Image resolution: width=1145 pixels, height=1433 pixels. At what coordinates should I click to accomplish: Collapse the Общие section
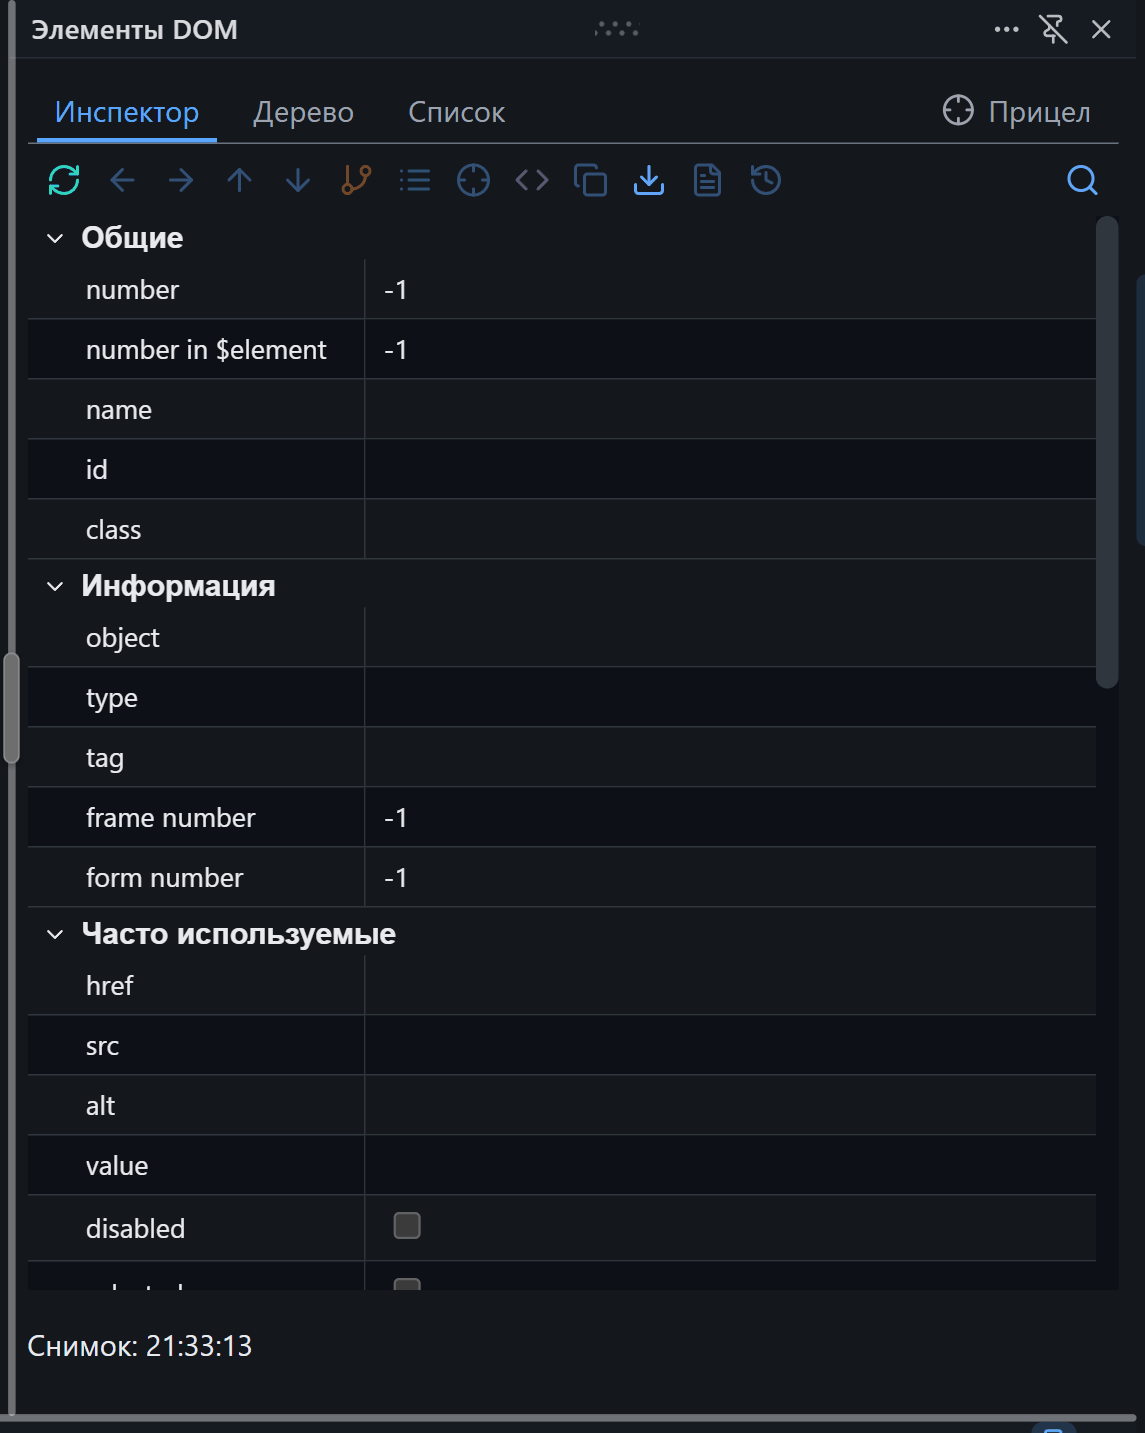(x=55, y=238)
